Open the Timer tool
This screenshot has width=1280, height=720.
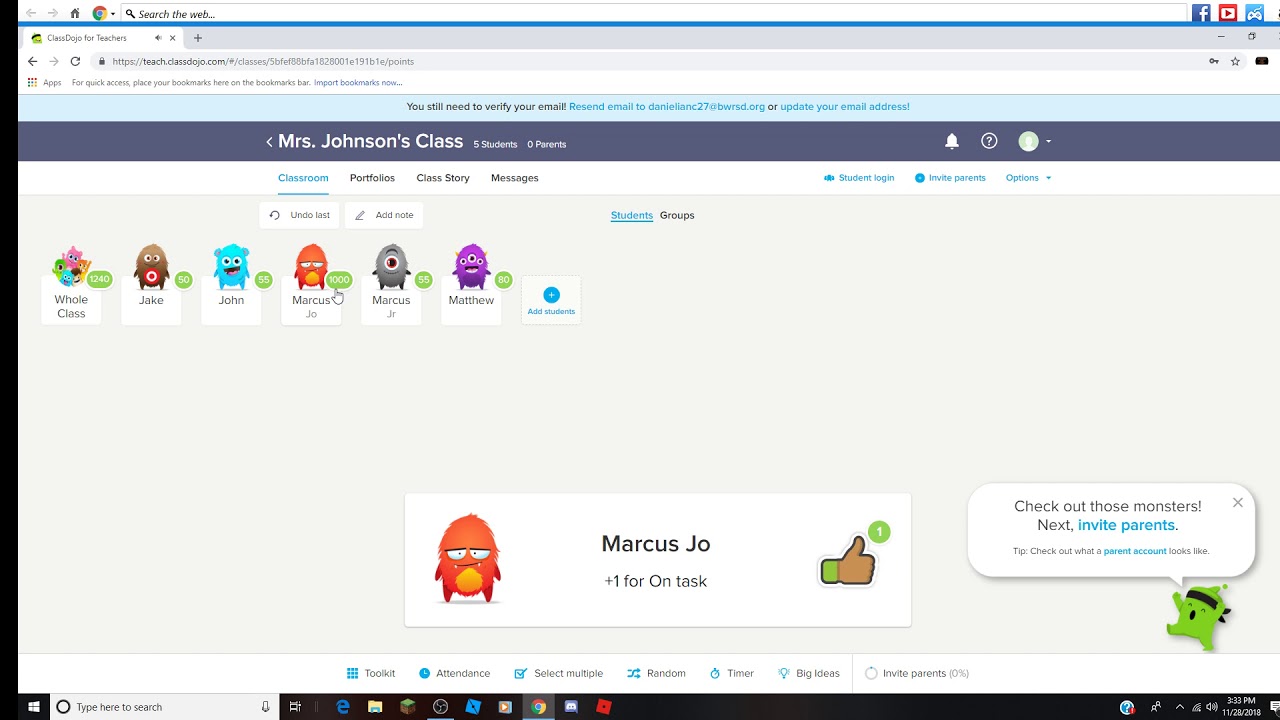(x=731, y=673)
